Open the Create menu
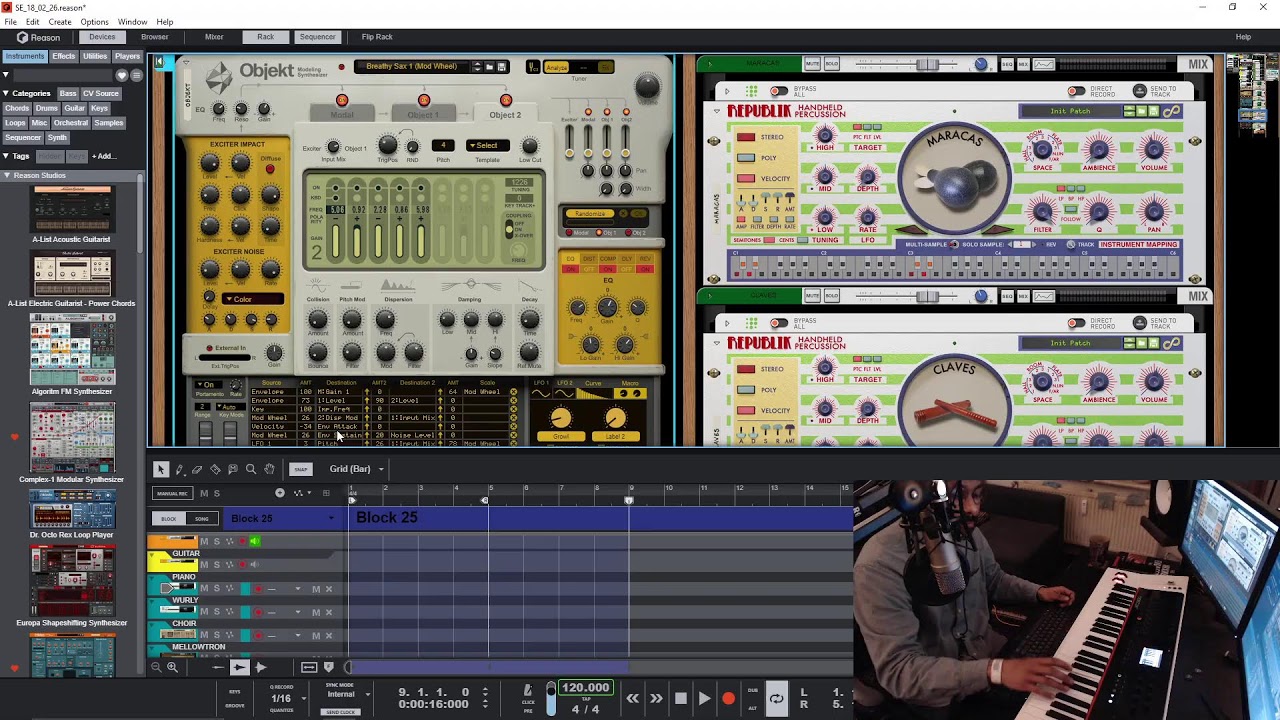This screenshot has width=1280, height=720. [60, 22]
